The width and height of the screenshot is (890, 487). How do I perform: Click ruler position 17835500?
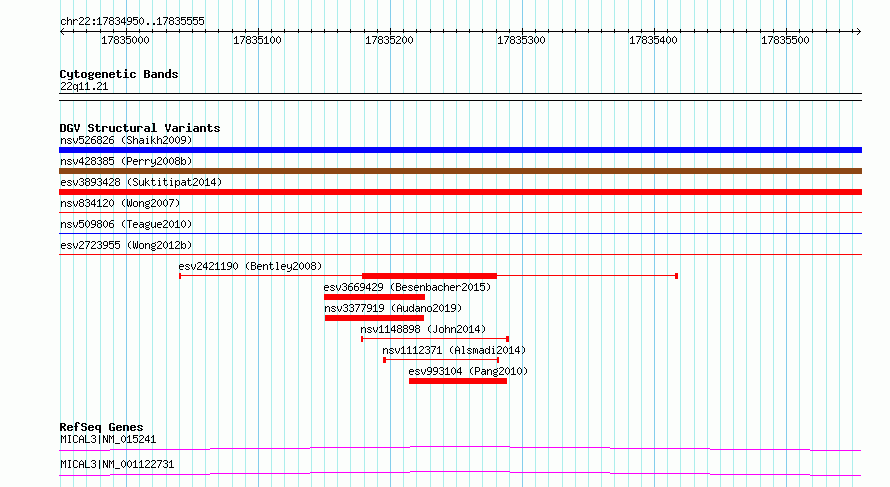[786, 40]
